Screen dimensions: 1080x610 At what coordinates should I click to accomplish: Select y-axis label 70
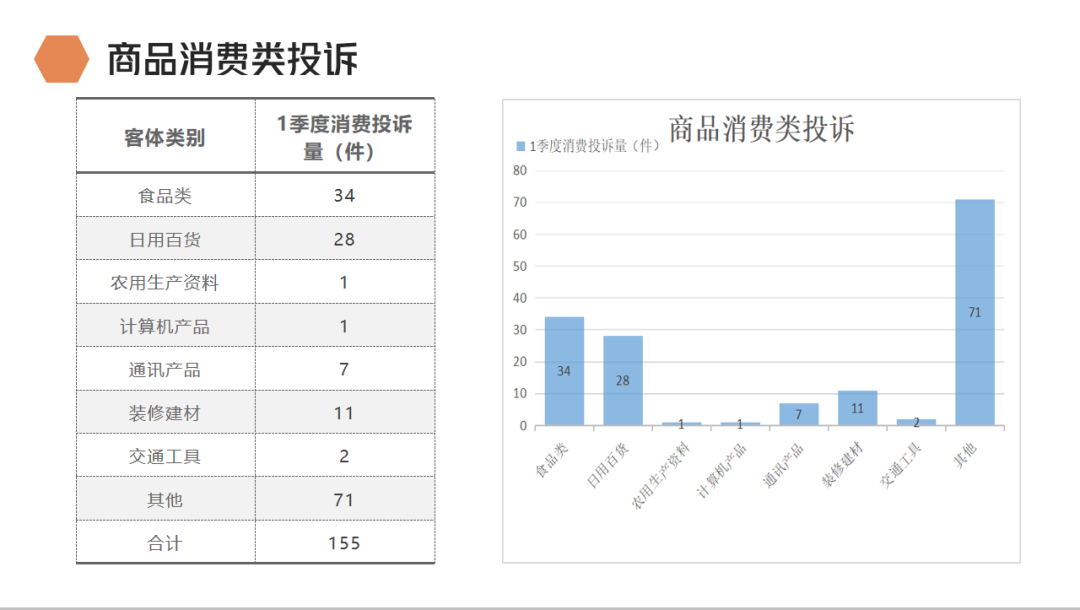click(x=520, y=202)
